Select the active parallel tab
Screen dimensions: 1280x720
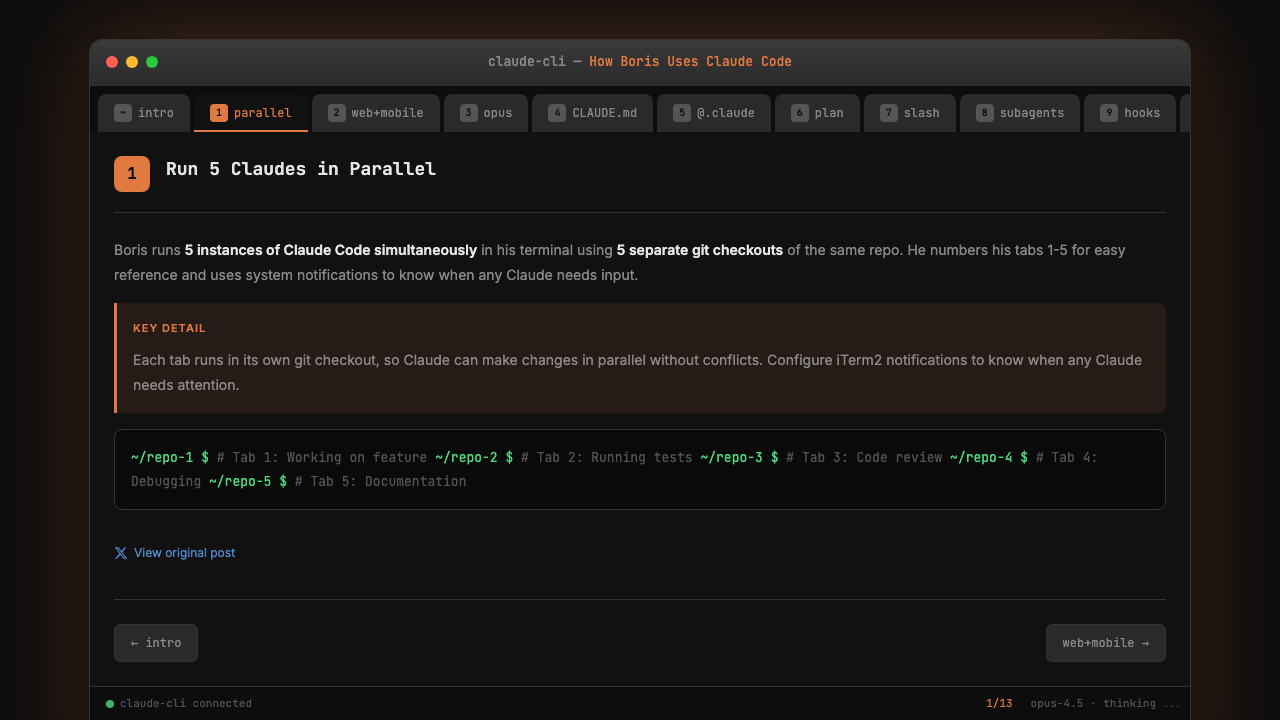coord(251,113)
